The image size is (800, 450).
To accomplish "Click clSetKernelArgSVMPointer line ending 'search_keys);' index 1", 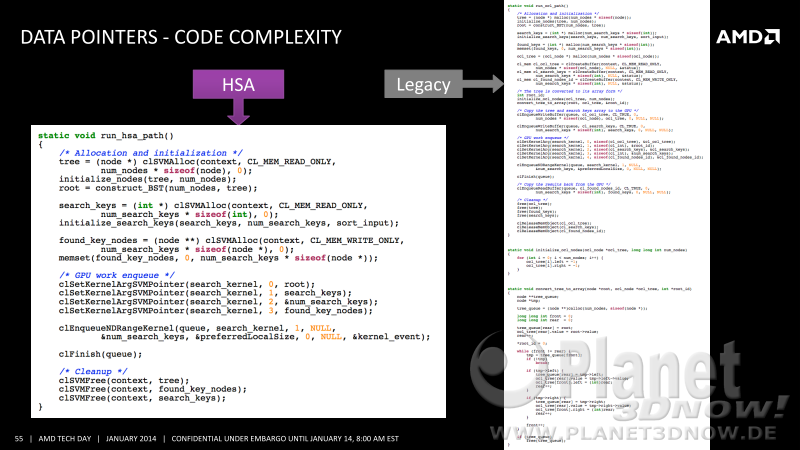I will point(205,293).
